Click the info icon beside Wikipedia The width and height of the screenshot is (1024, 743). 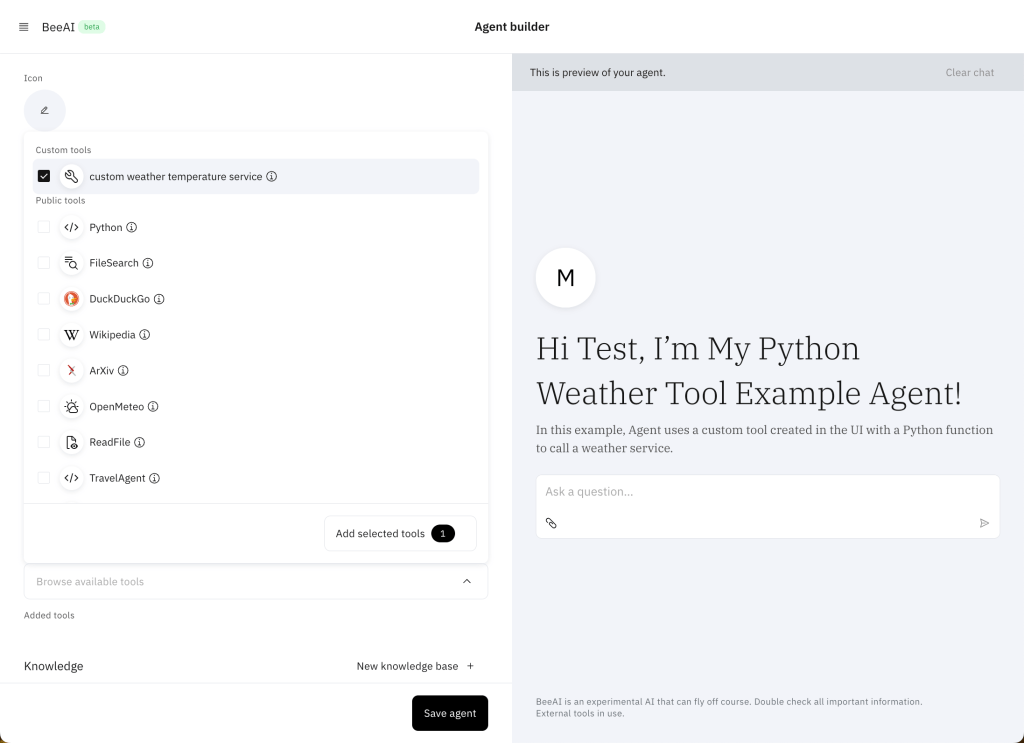pos(145,335)
